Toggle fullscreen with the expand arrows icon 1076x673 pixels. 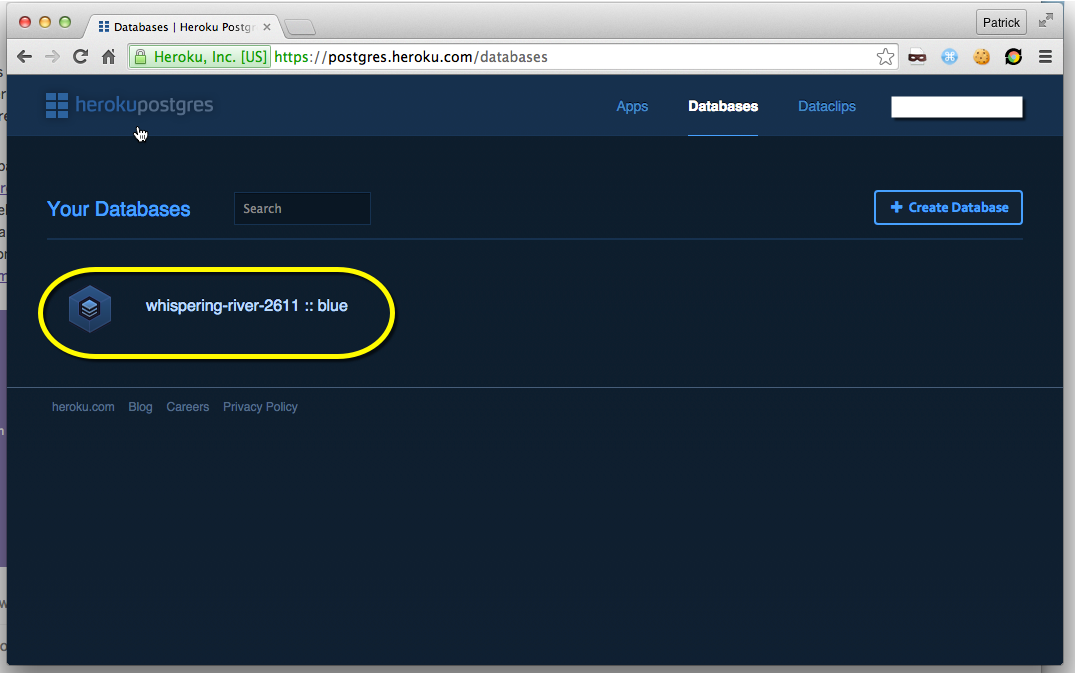pos(1045,21)
